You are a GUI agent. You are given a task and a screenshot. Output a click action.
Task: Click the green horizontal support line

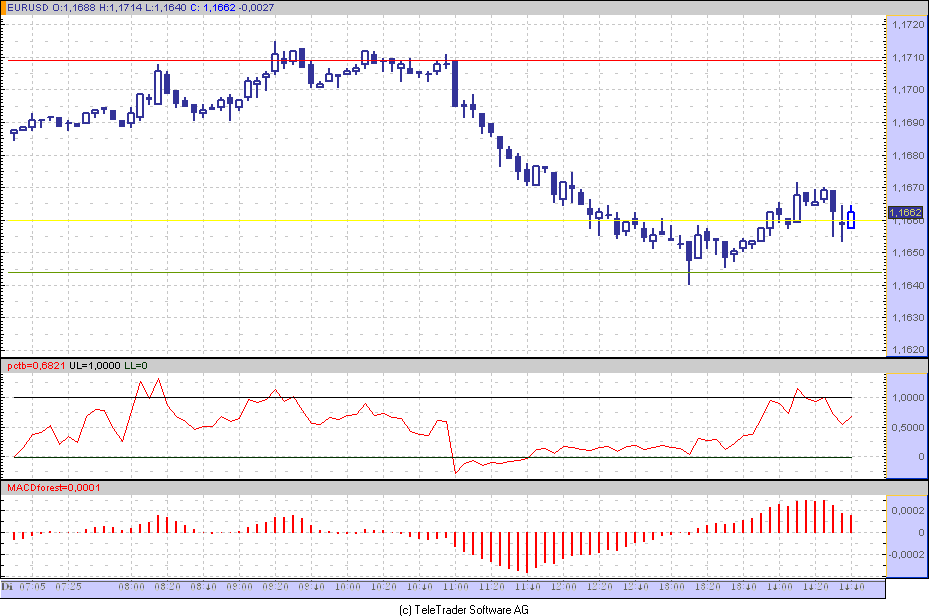point(444,272)
